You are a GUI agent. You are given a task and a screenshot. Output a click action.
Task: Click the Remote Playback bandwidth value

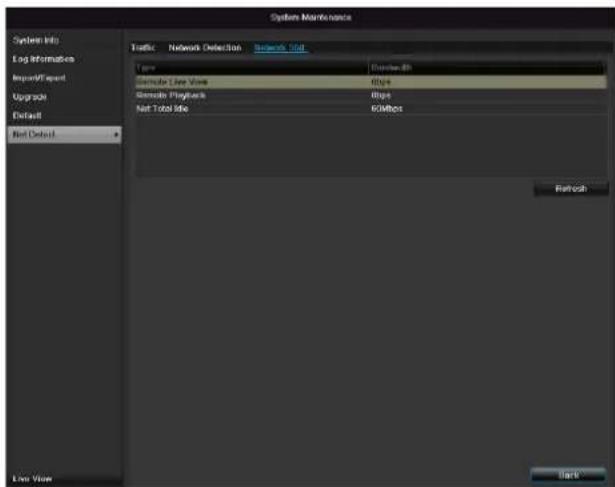click(381, 95)
